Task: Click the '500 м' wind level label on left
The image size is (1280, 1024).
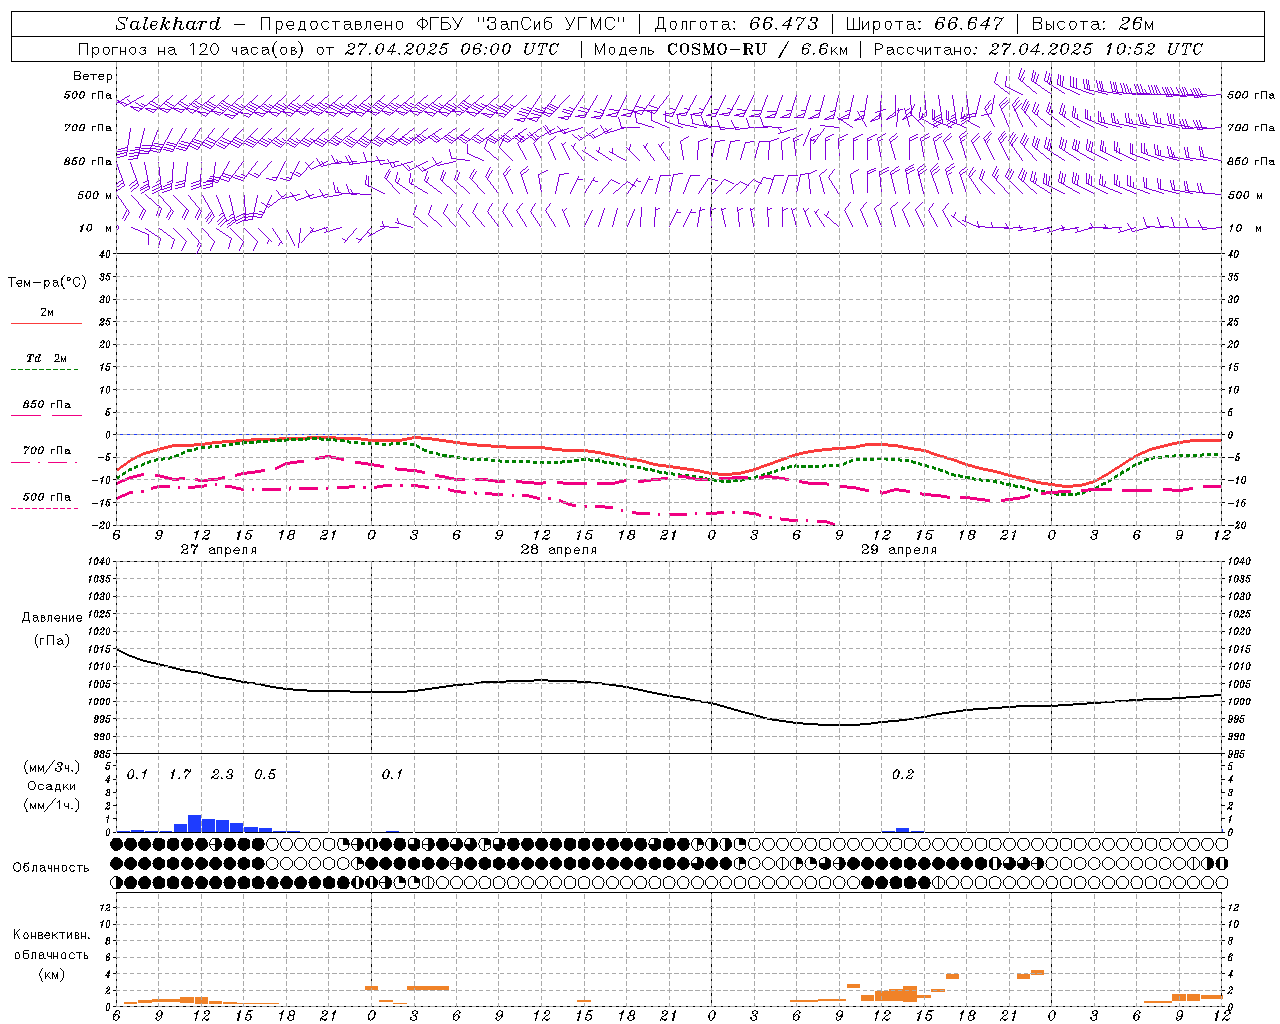Action: coord(95,195)
